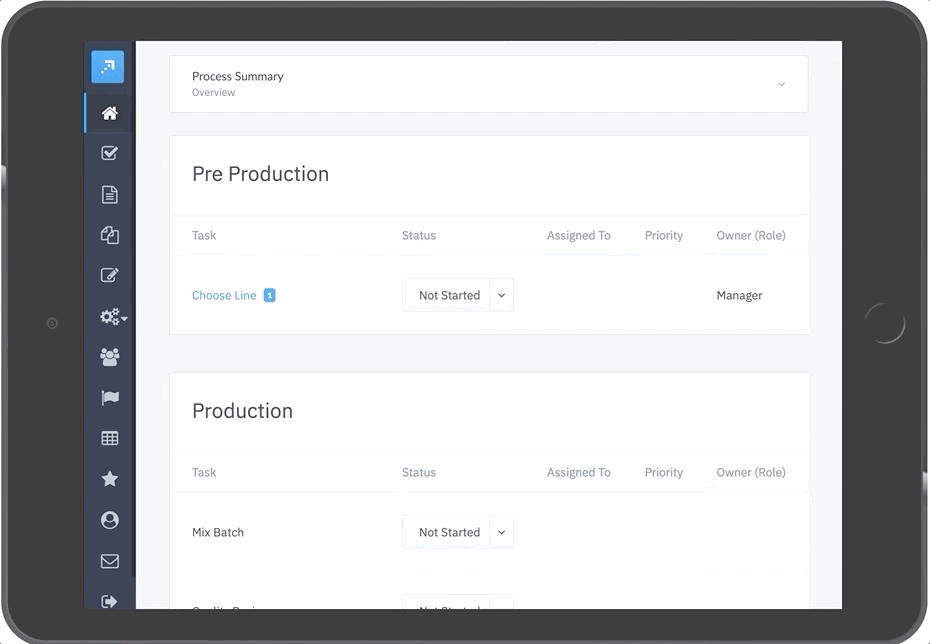This screenshot has width=930, height=644.
Task: Click the flag icon in sidebar
Action: (x=110, y=398)
